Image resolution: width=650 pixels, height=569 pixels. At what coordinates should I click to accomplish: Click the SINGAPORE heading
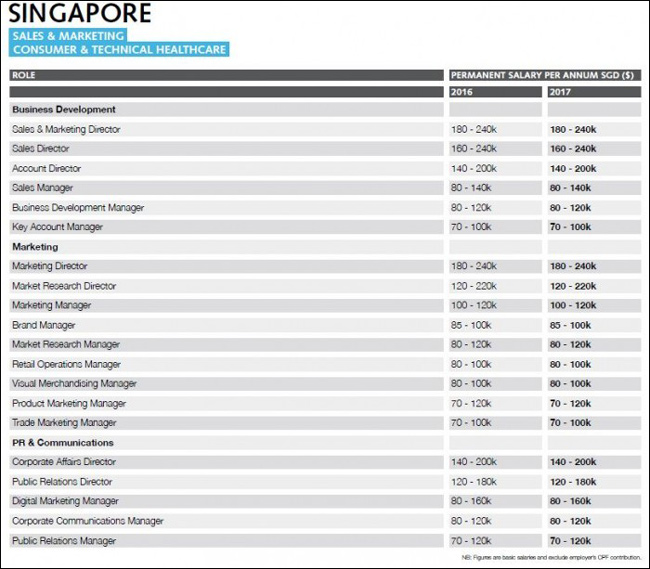[80, 13]
